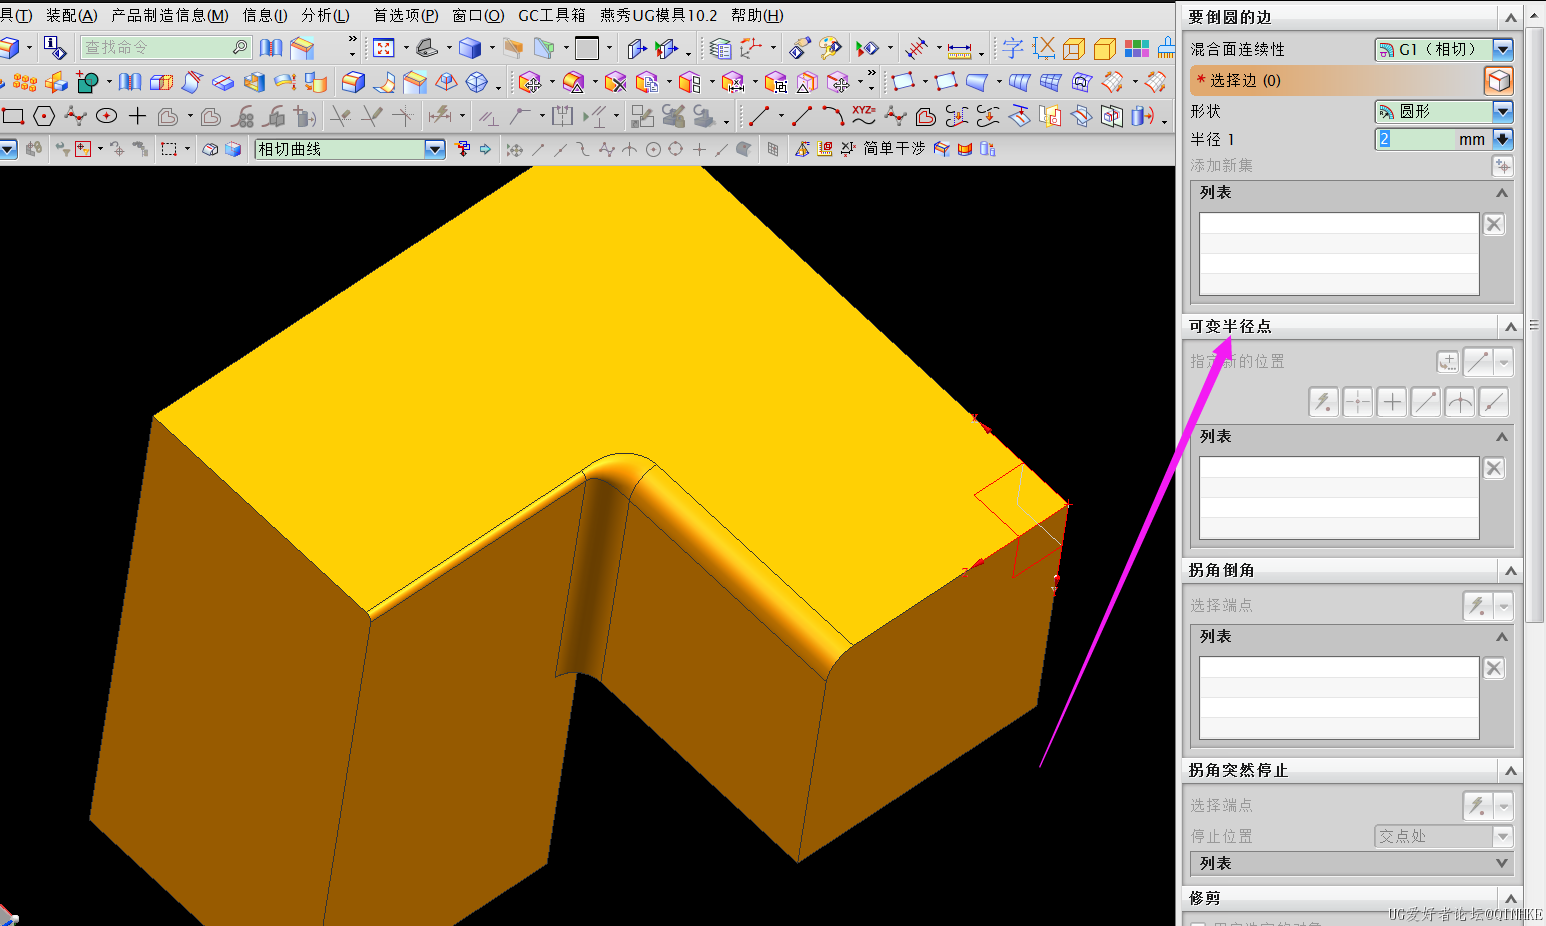The width and height of the screenshot is (1546, 926).
Task: Select the Ellipse sketch tool
Action: pos(106,117)
